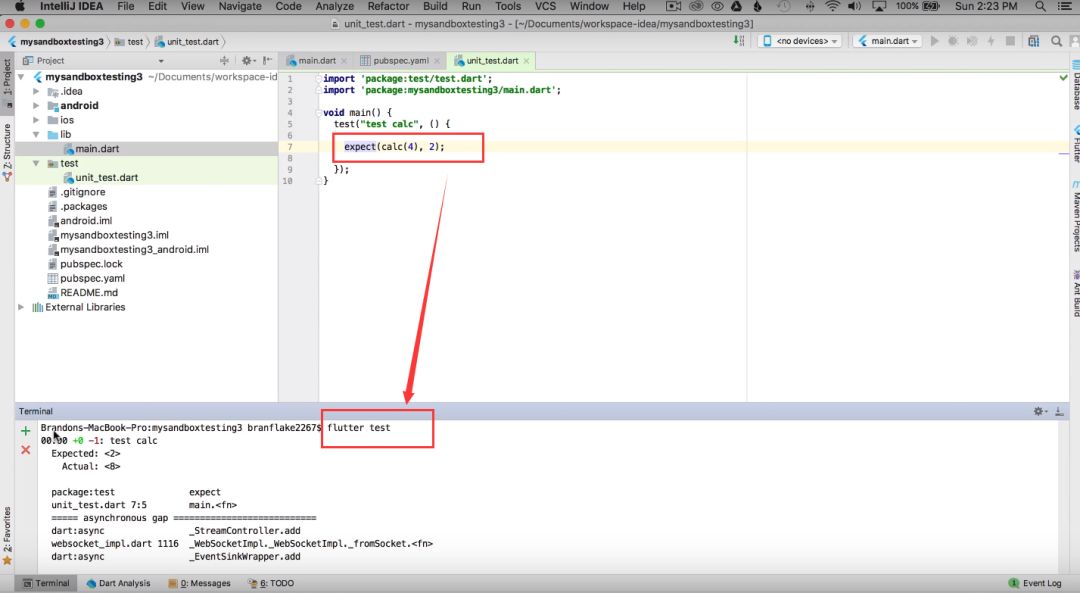This screenshot has width=1080, height=593.
Task: Open the Terminal tool window button
Action: click(46, 583)
